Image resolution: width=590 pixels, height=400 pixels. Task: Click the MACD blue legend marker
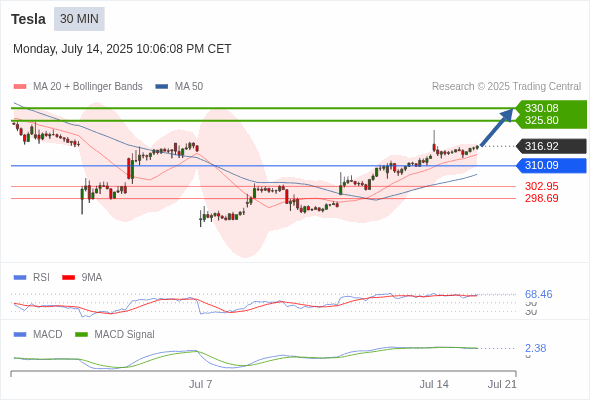tap(20, 335)
